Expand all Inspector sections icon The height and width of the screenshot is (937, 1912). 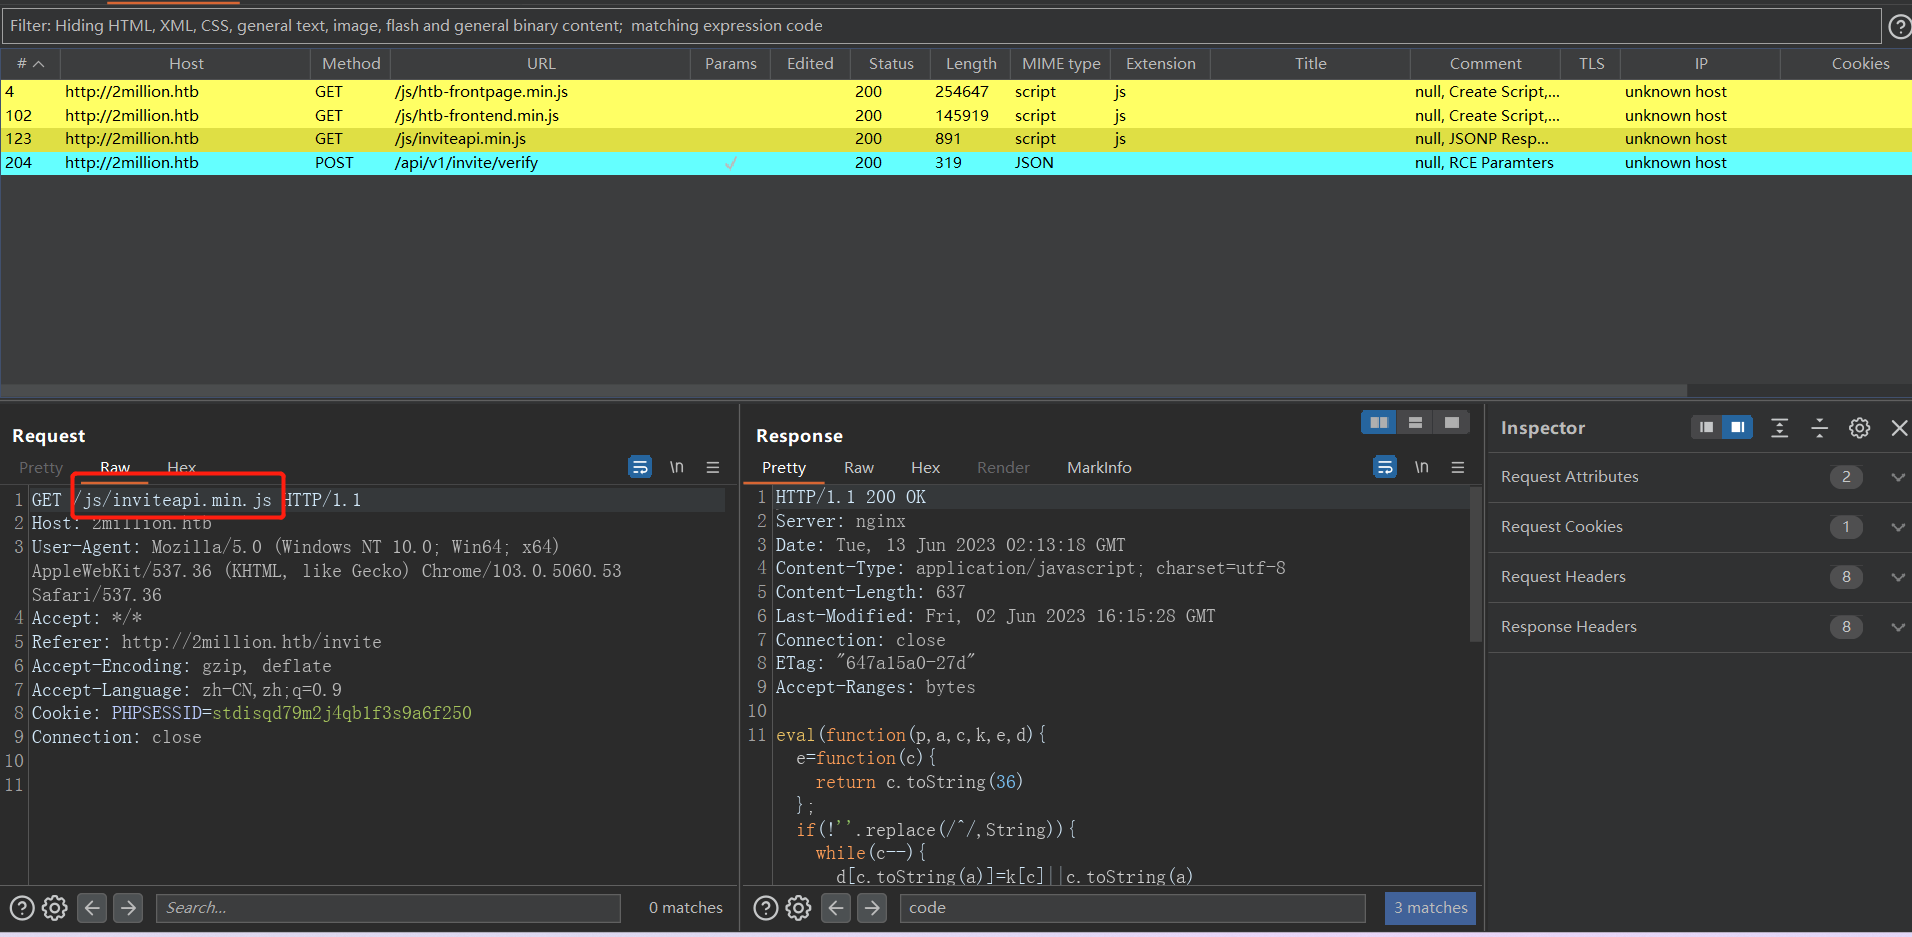1779,428
